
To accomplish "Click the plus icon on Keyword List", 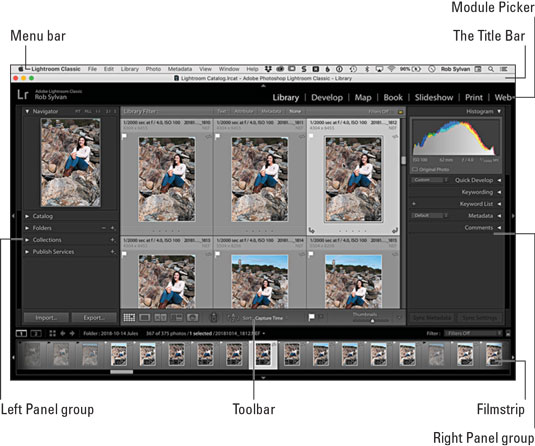I will tap(414, 204).
